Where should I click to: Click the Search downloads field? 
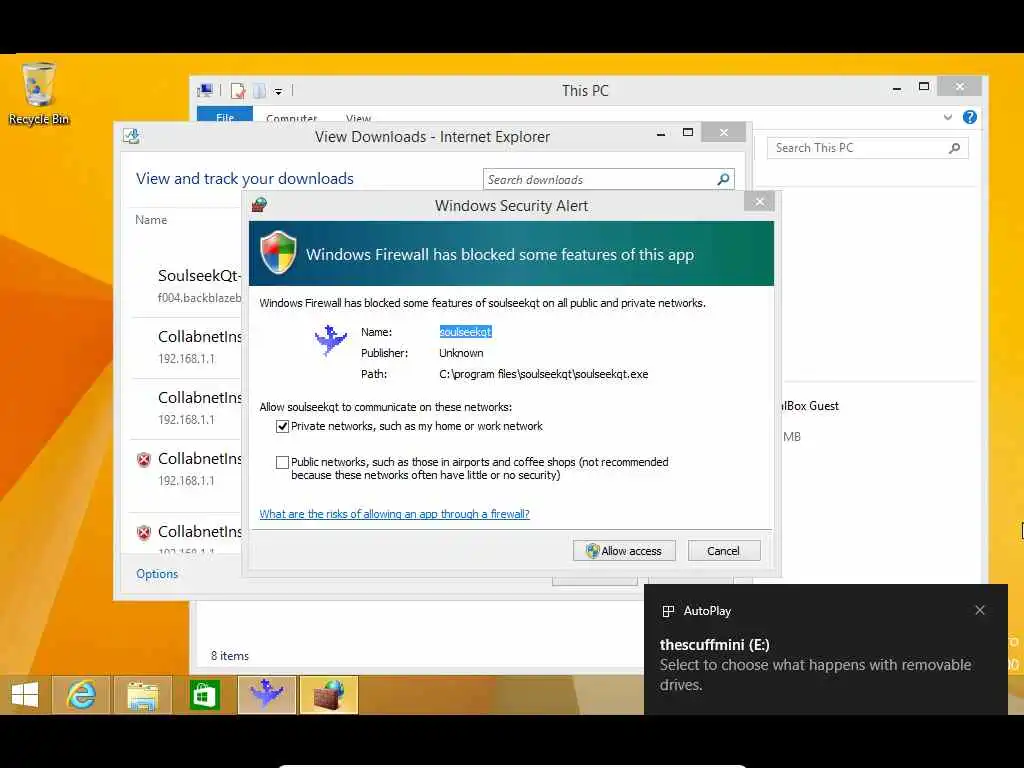click(x=609, y=180)
